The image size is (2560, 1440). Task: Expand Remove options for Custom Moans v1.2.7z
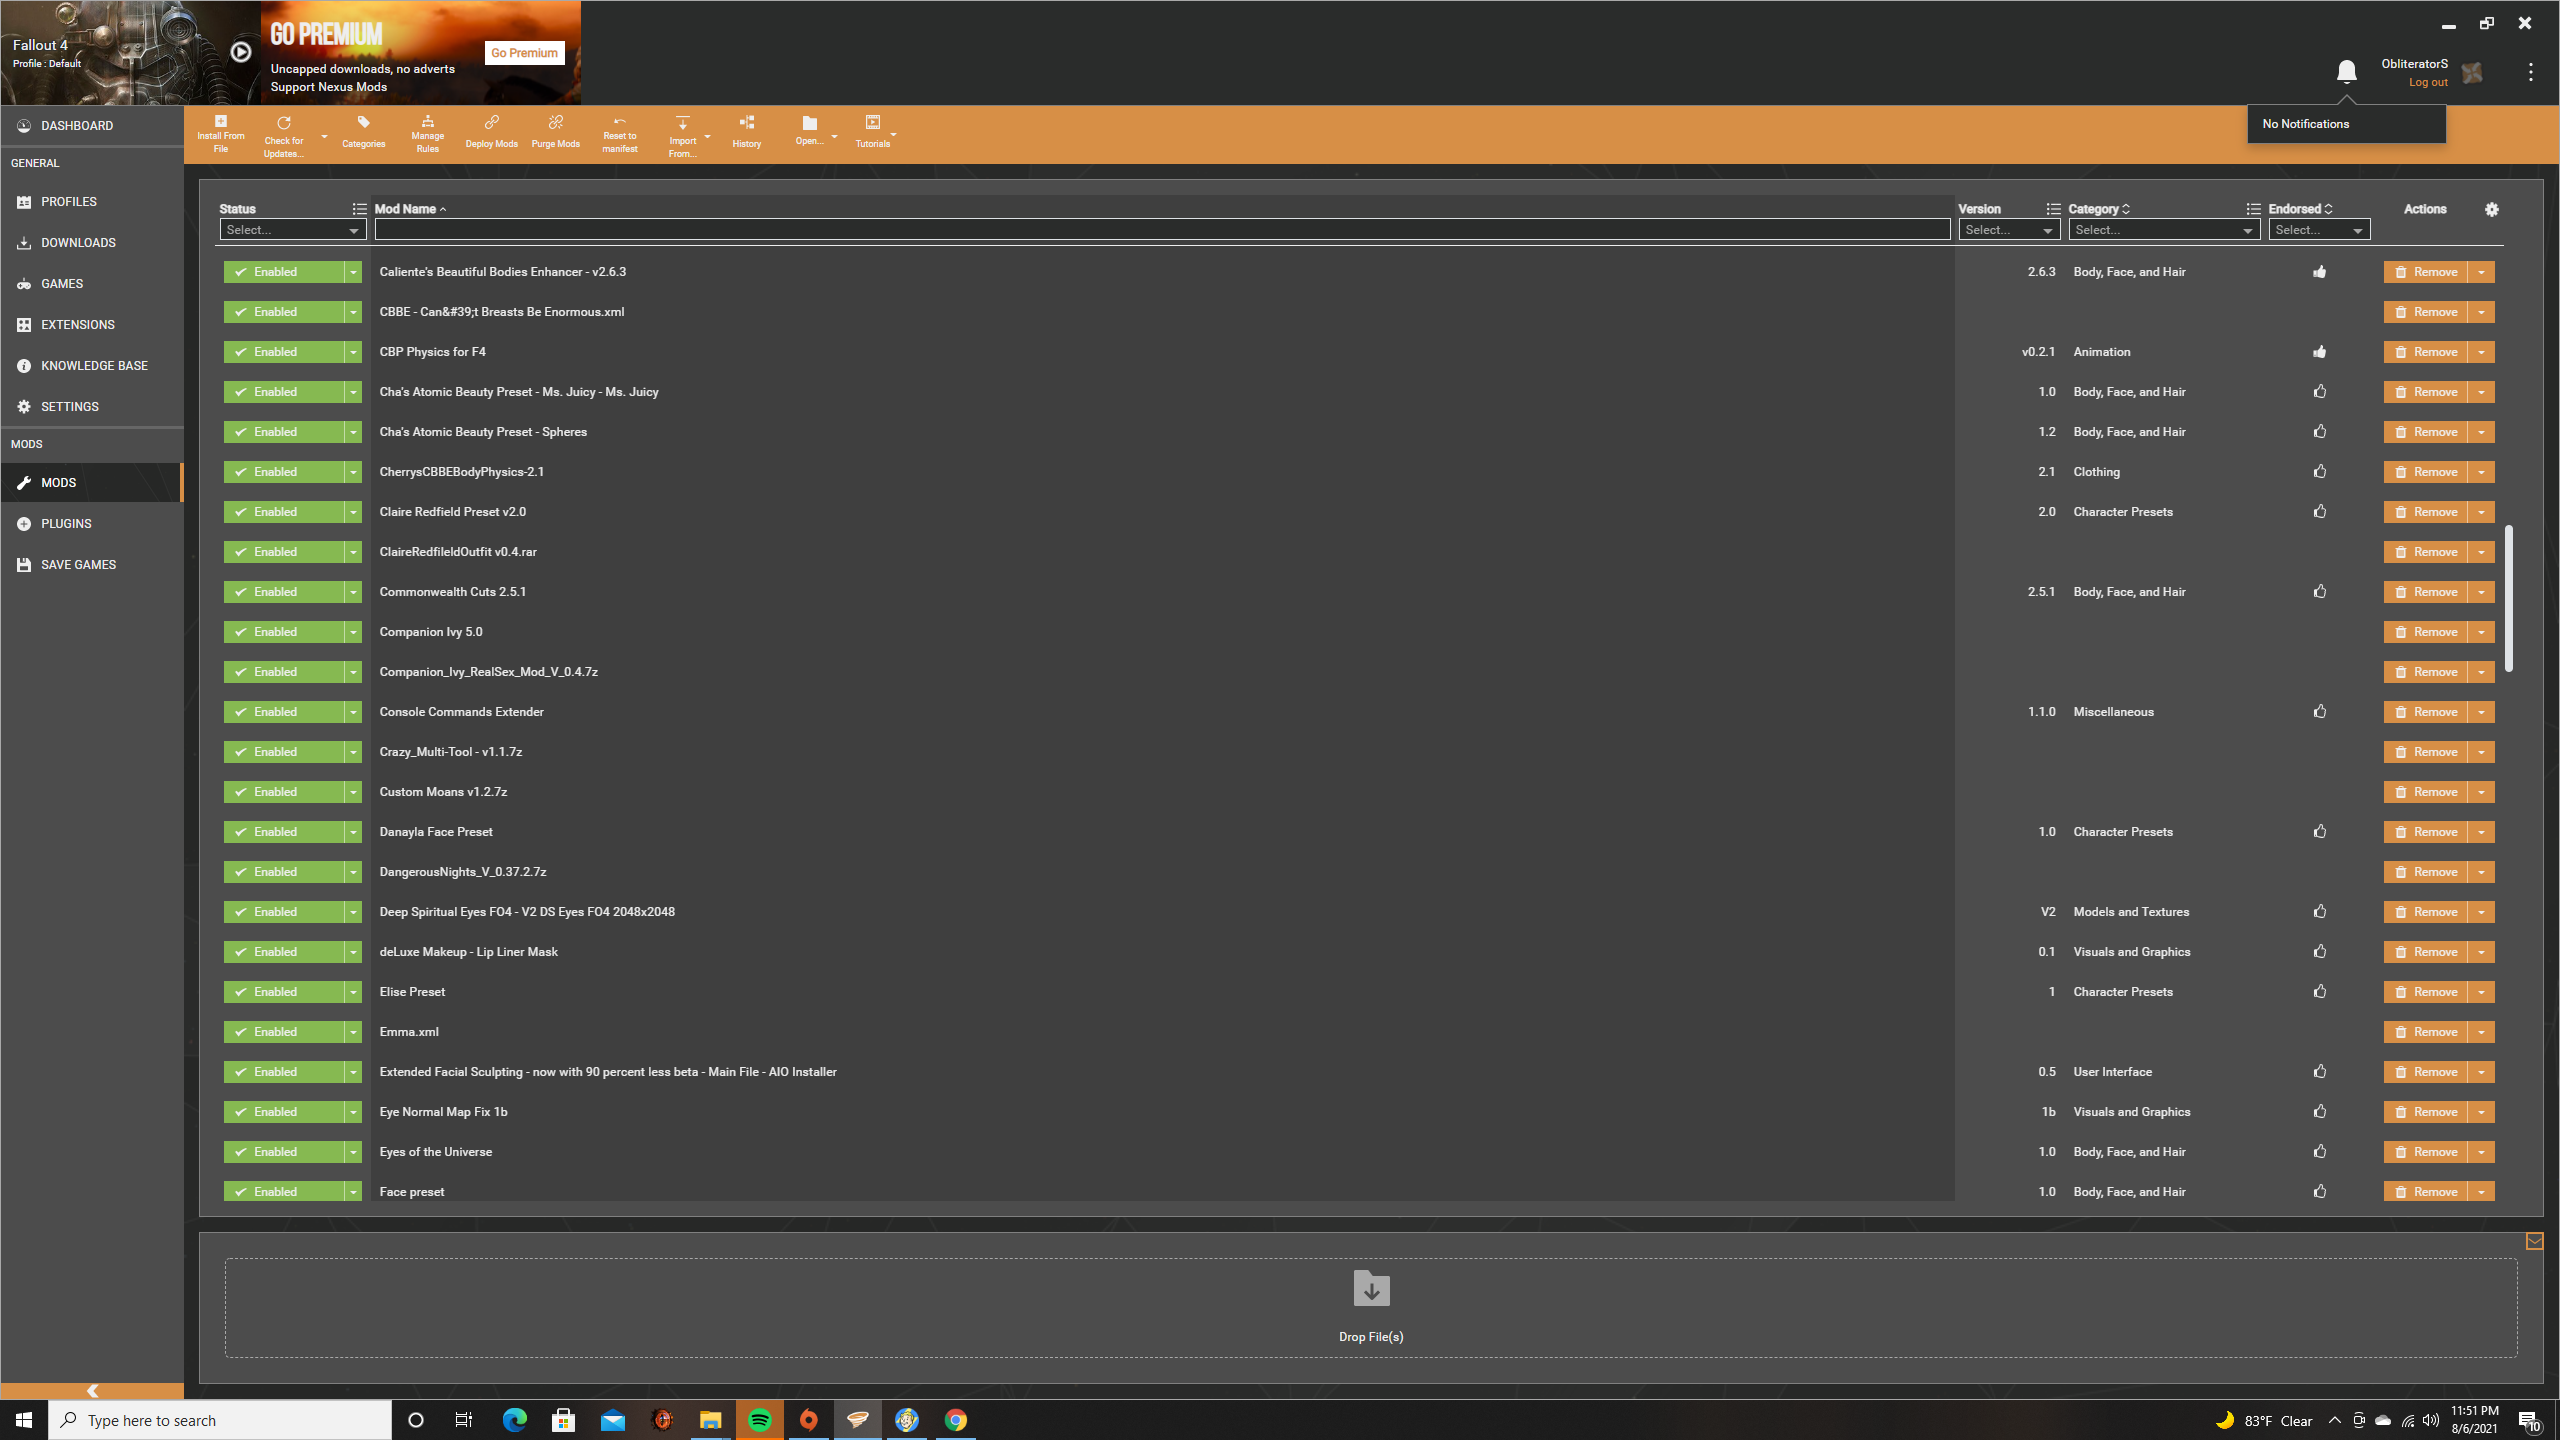[x=2481, y=792]
